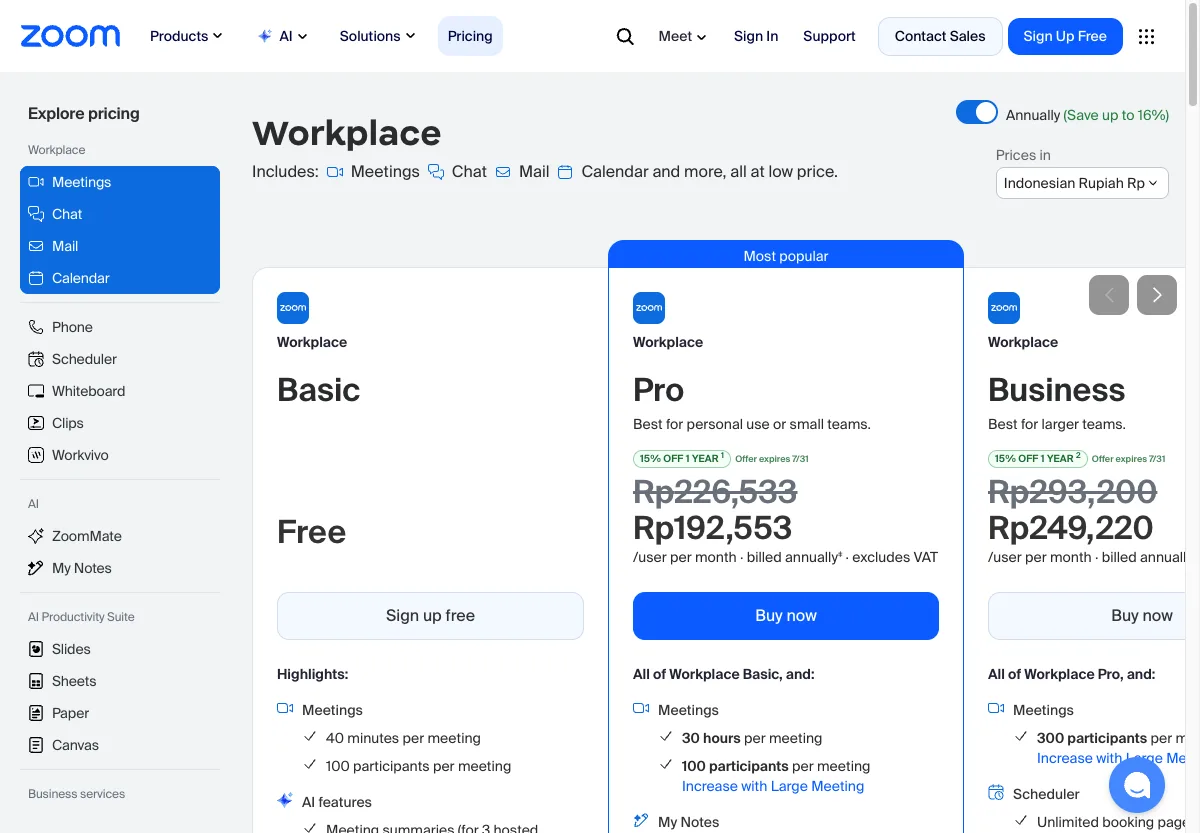The image size is (1200, 833).
Task: Click the Whiteboard icon in sidebar
Action: (36, 391)
